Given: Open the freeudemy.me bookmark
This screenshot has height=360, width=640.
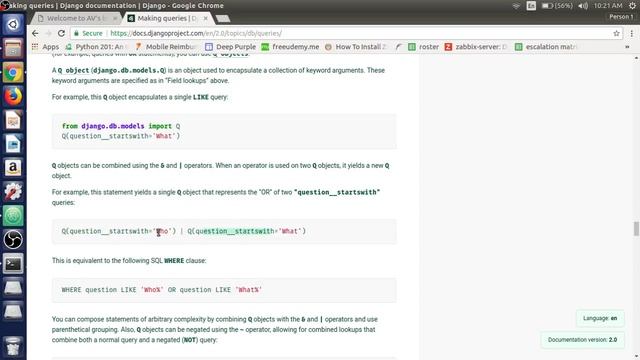Looking at the screenshot, I should (x=291, y=47).
